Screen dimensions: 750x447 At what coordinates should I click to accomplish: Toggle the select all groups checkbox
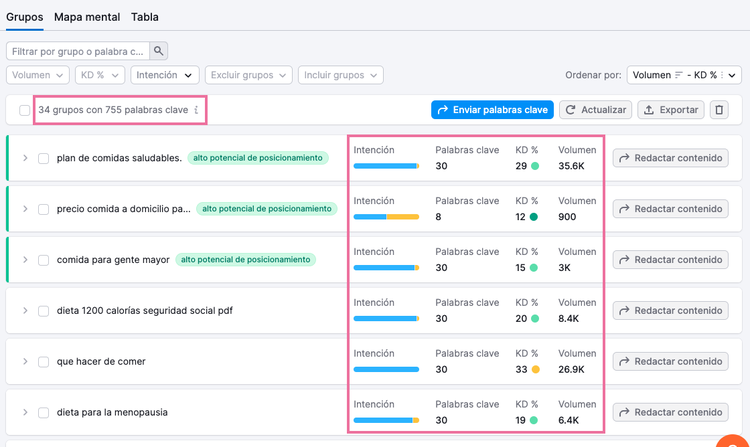point(24,110)
